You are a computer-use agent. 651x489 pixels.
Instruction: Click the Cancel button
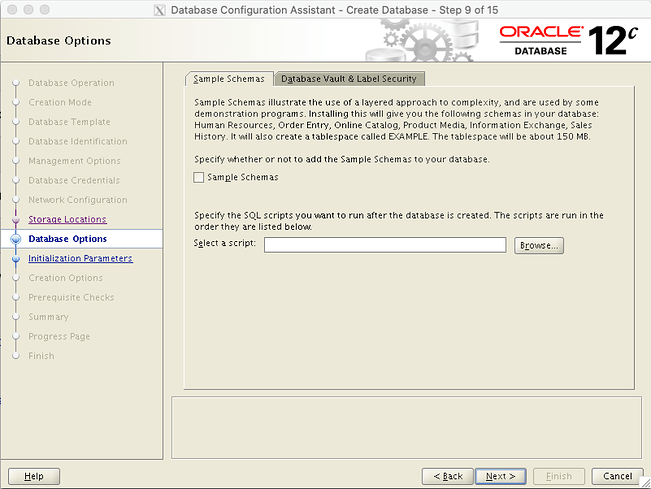617,476
